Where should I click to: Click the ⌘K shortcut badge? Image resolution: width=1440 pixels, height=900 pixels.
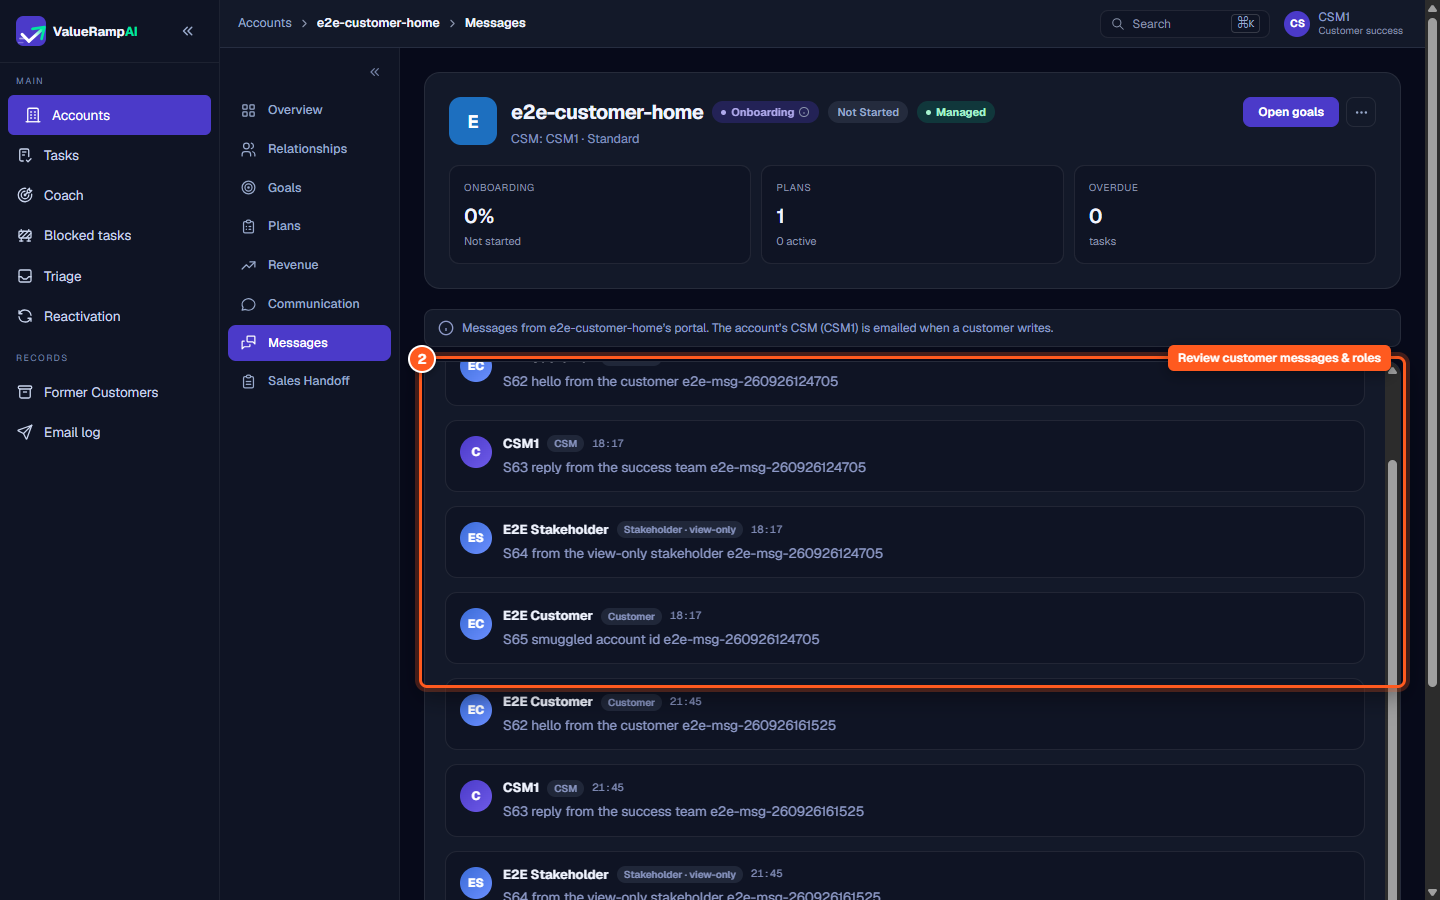tap(1245, 23)
